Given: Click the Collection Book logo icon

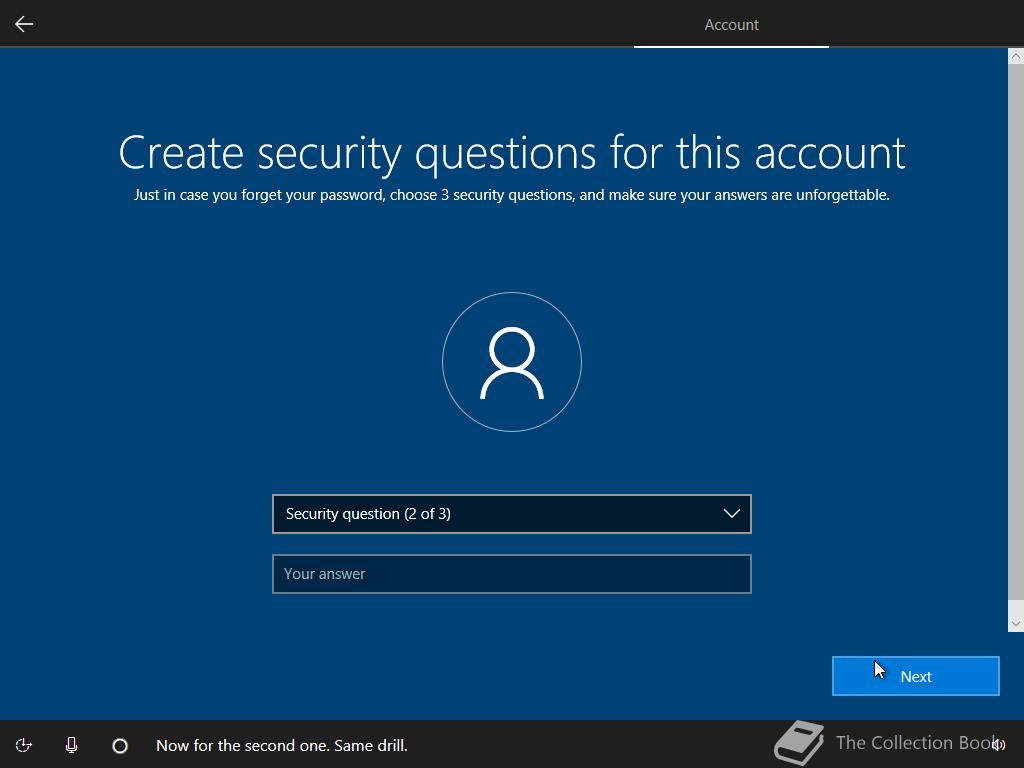Looking at the screenshot, I should point(799,743).
